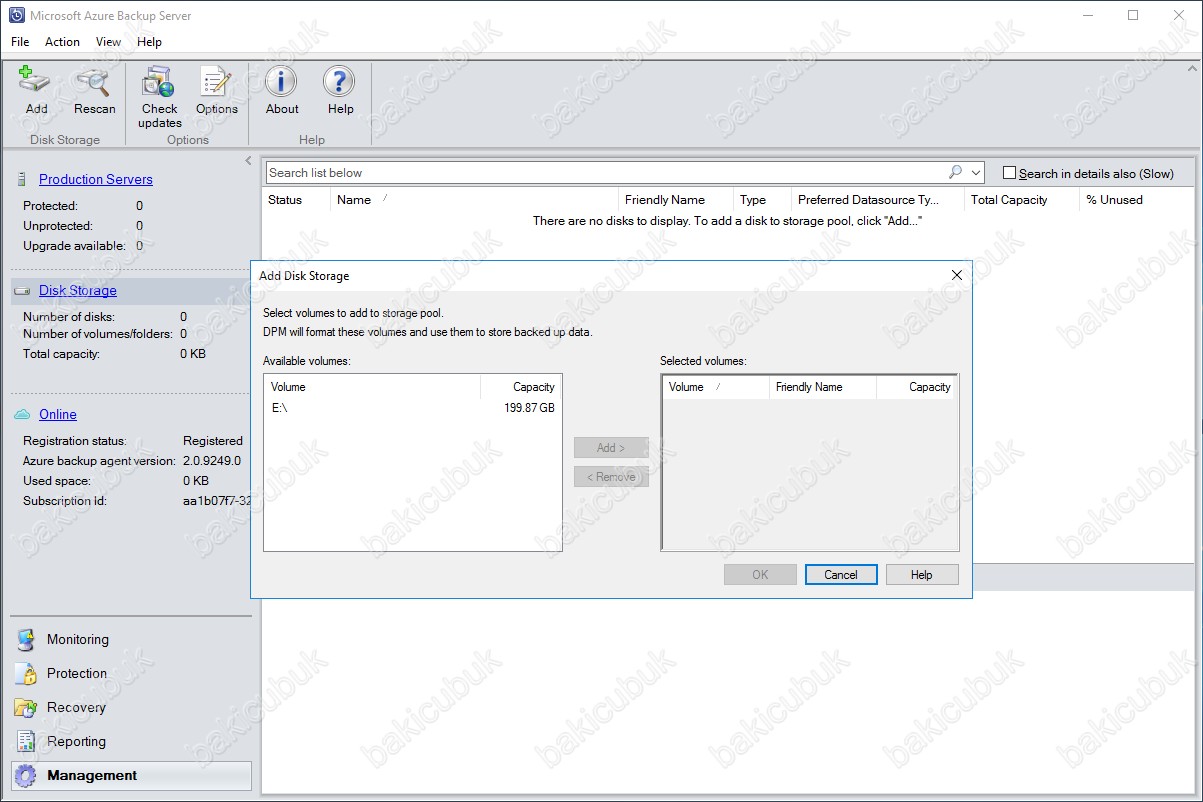This screenshot has width=1203, height=802.
Task: Open the View menu
Action: click(108, 42)
